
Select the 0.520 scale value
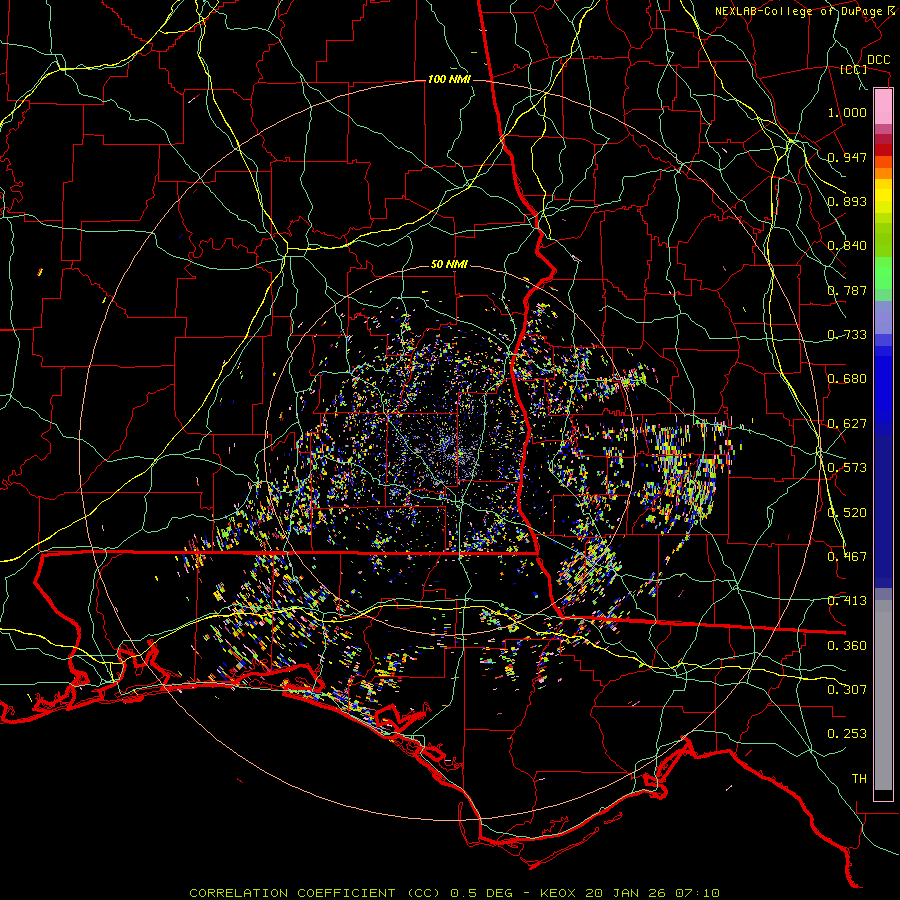[x=847, y=513]
